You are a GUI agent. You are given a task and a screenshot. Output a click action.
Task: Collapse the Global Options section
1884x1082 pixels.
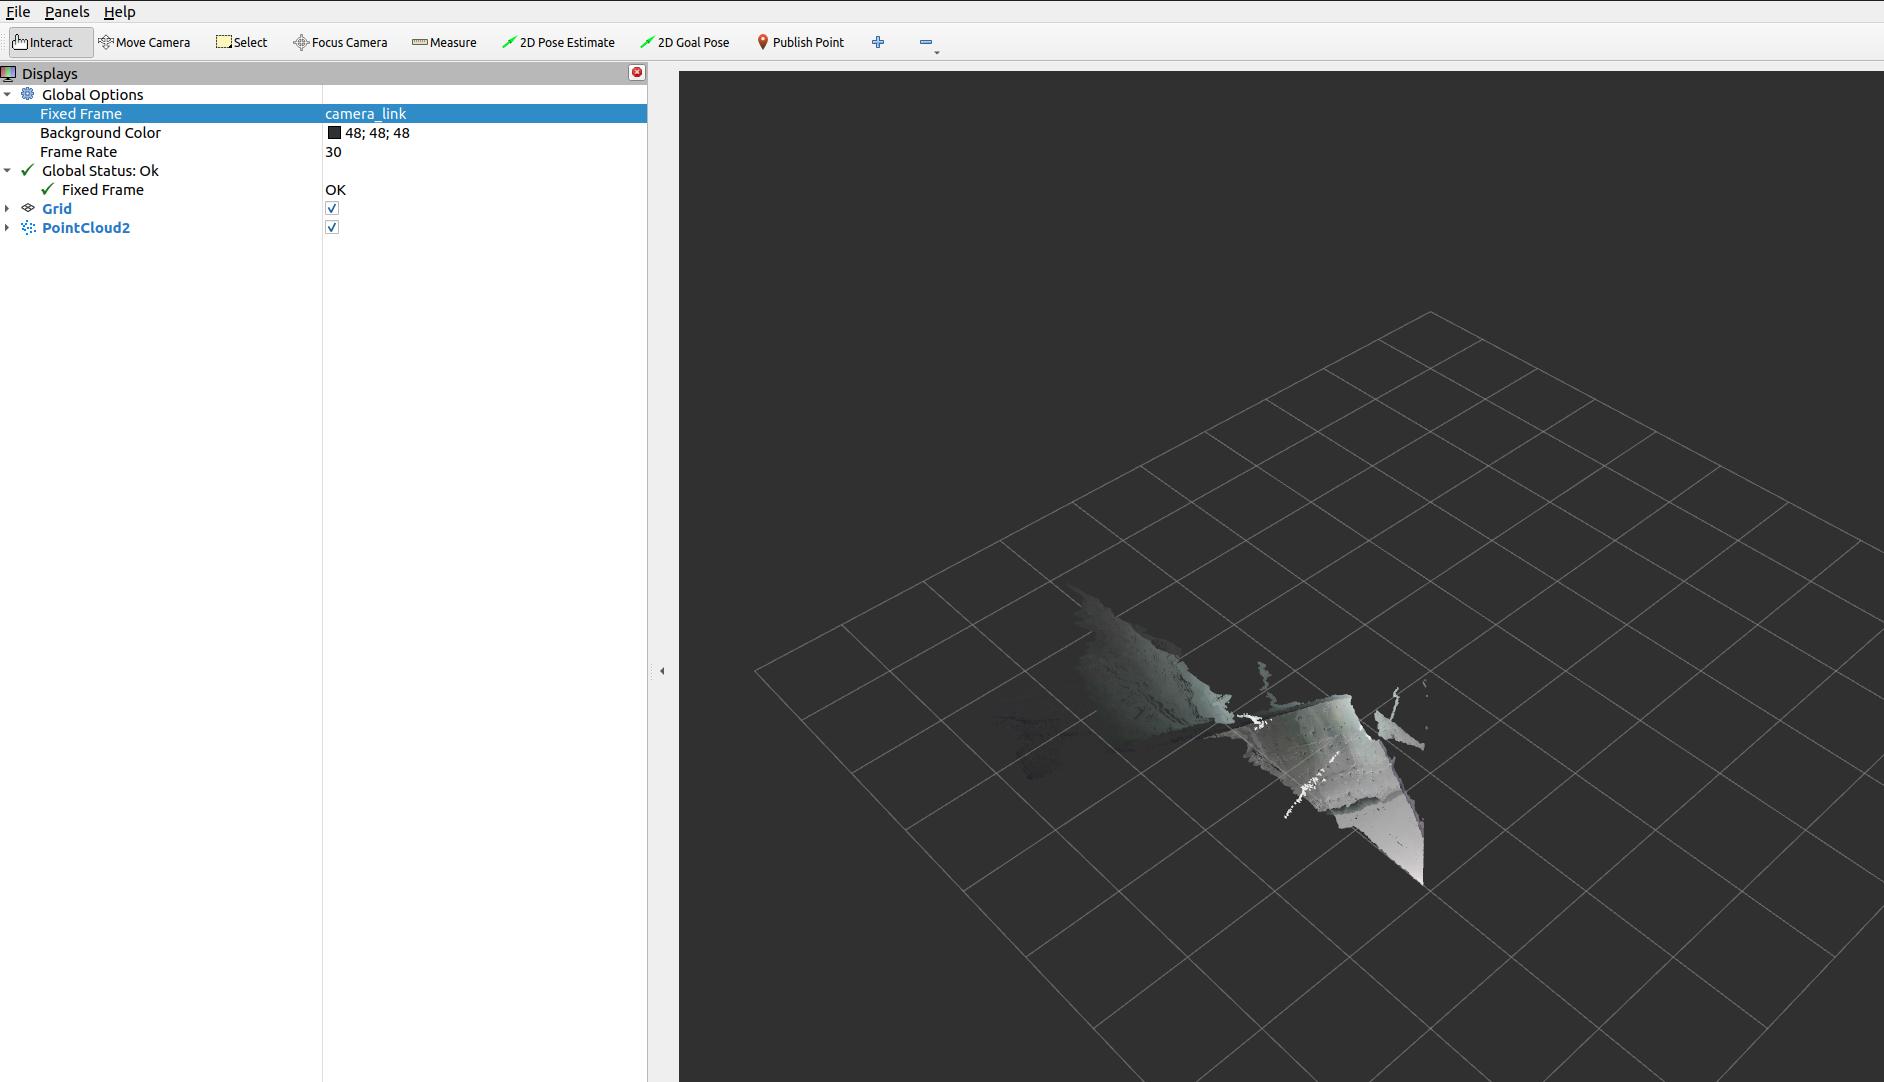pyautogui.click(x=8, y=94)
